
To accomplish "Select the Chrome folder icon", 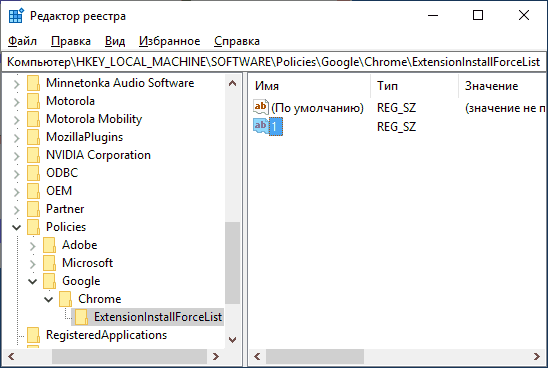I will click(66, 299).
